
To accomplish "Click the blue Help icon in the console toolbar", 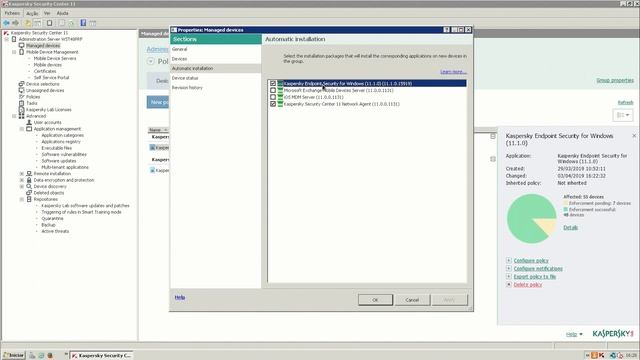I will pos(83,23).
